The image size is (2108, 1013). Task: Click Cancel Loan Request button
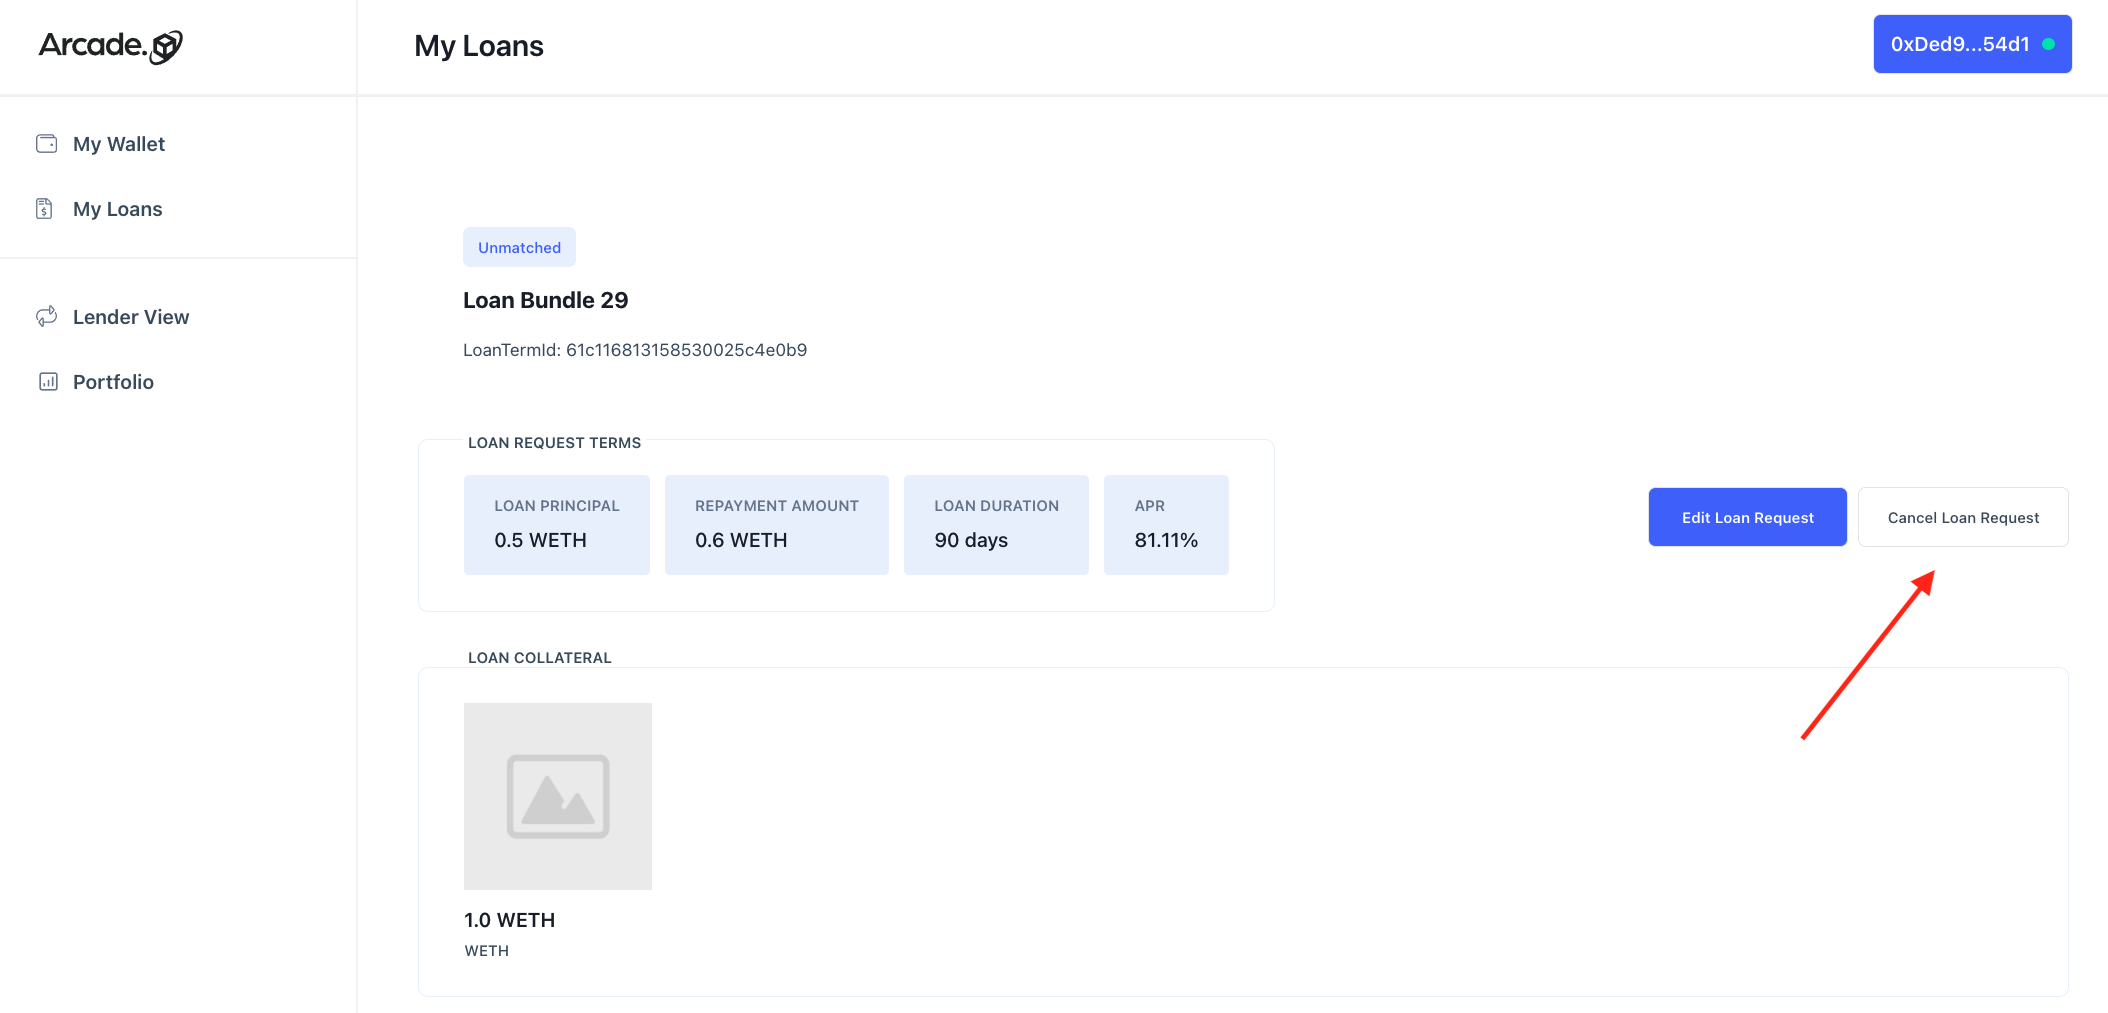[x=1963, y=517]
